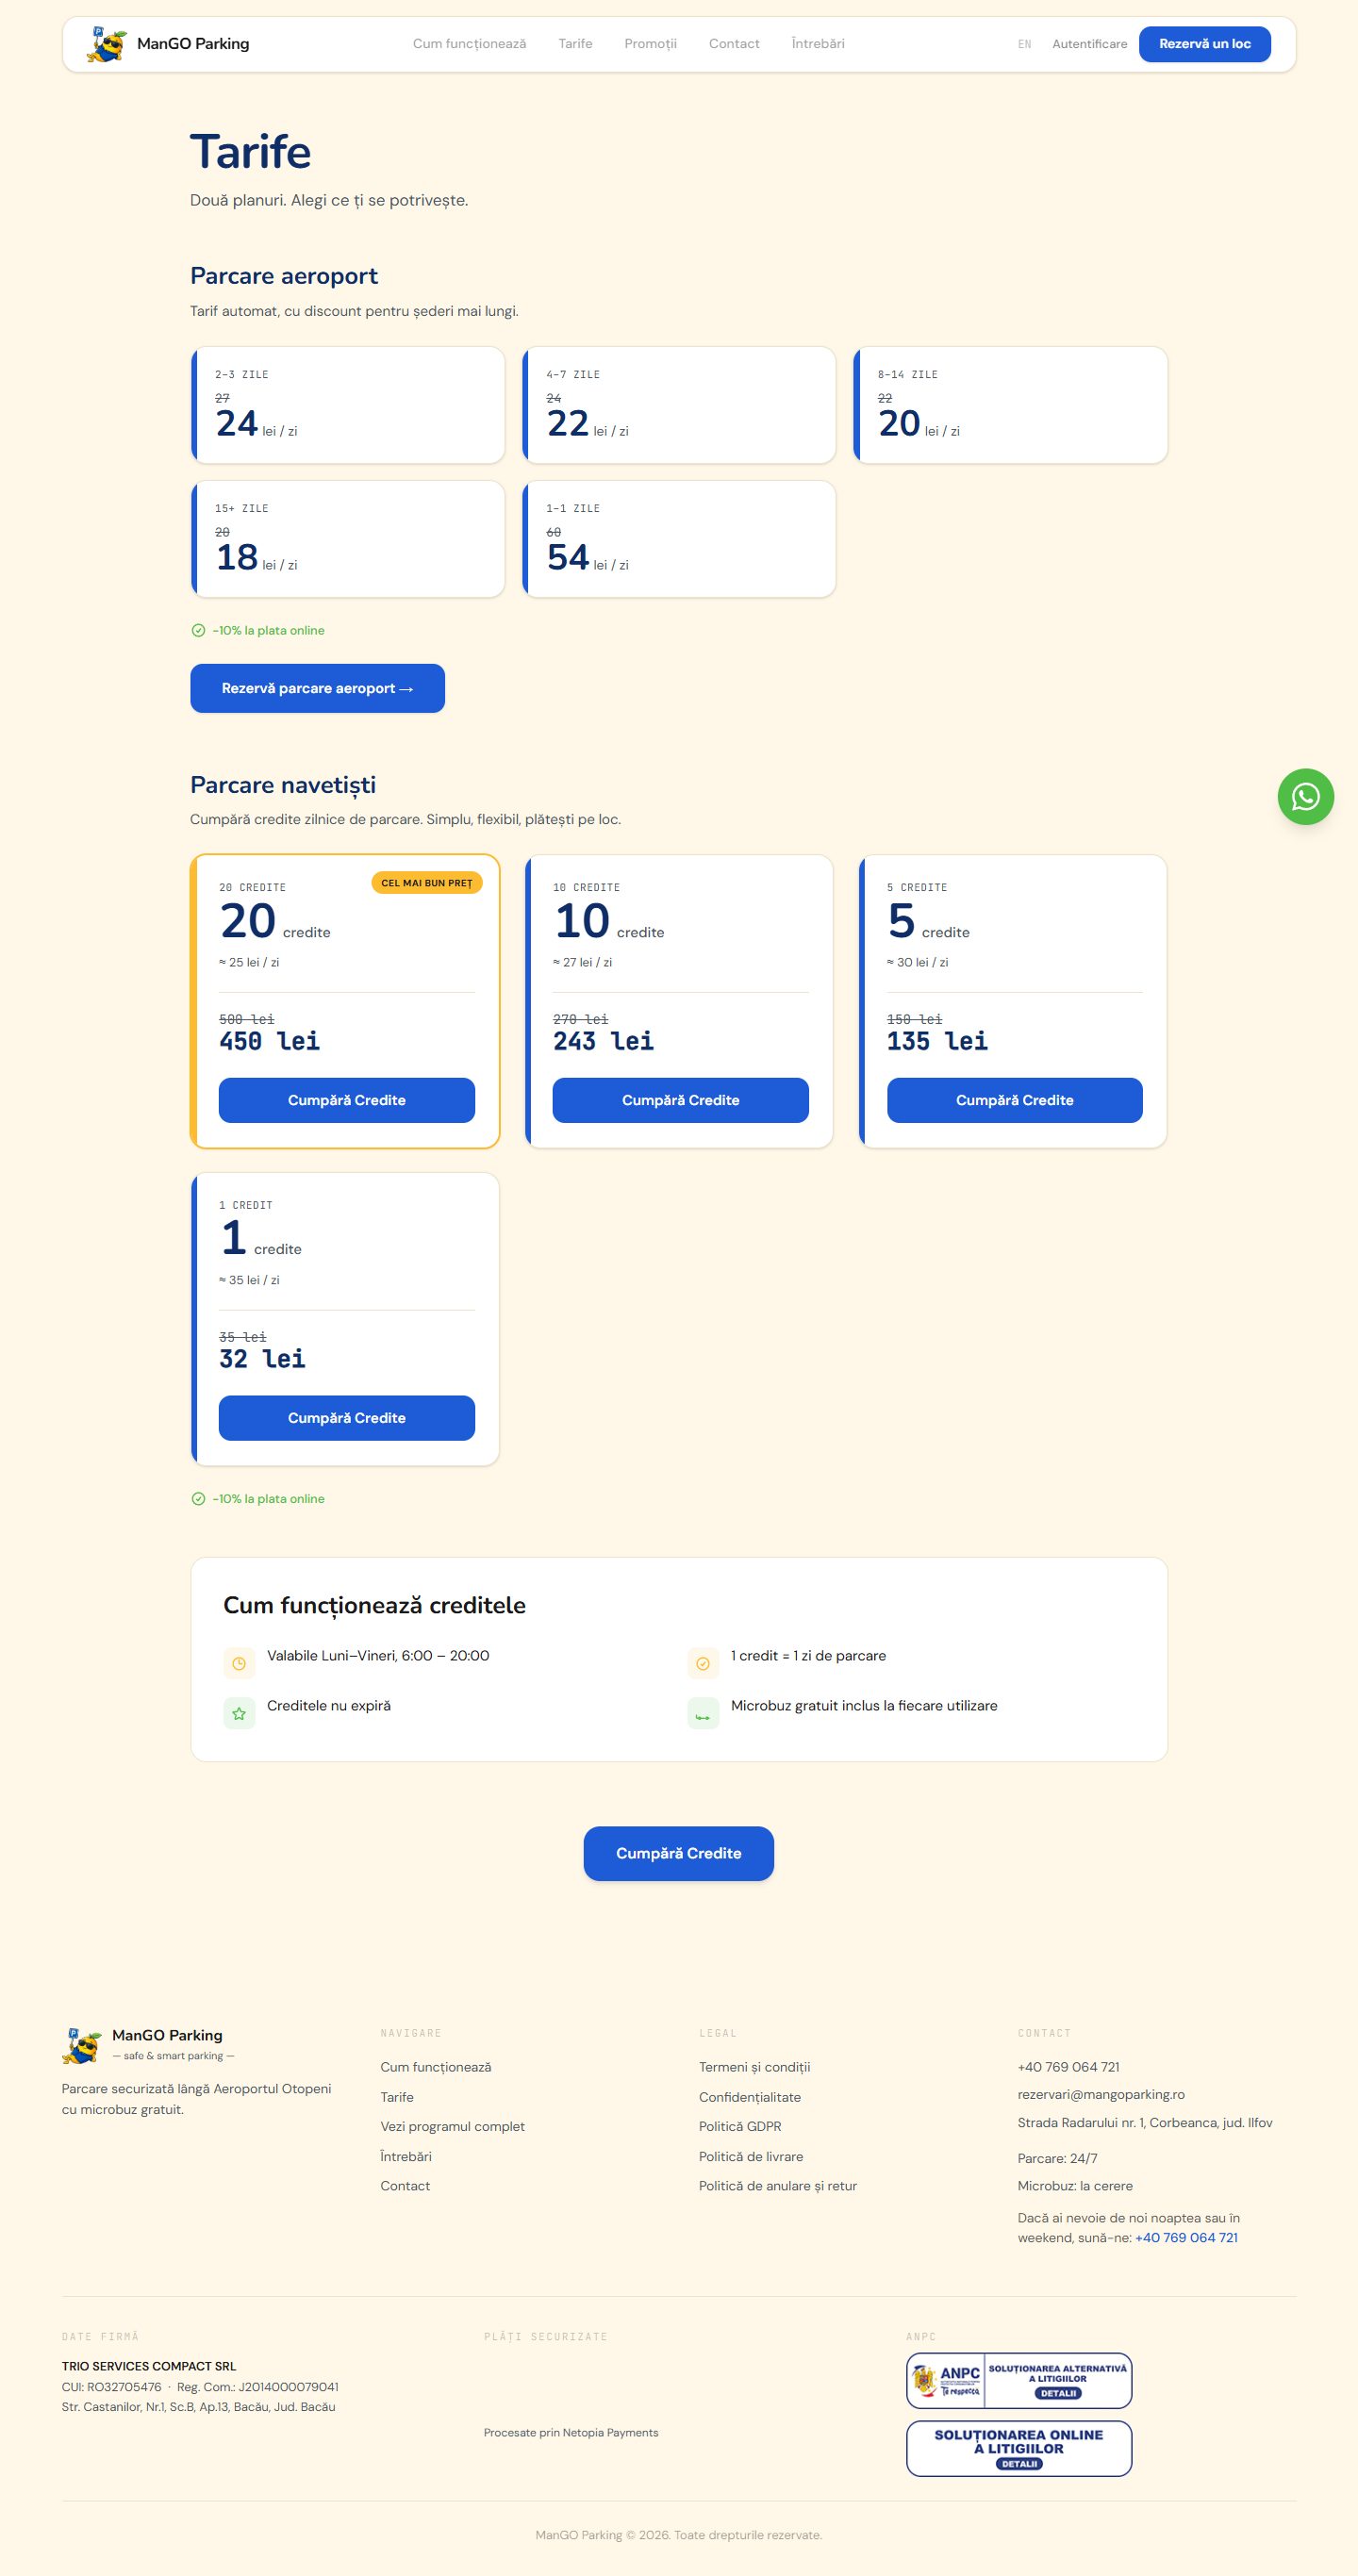Click the CUI: RO32705476 text

click(x=112, y=2387)
